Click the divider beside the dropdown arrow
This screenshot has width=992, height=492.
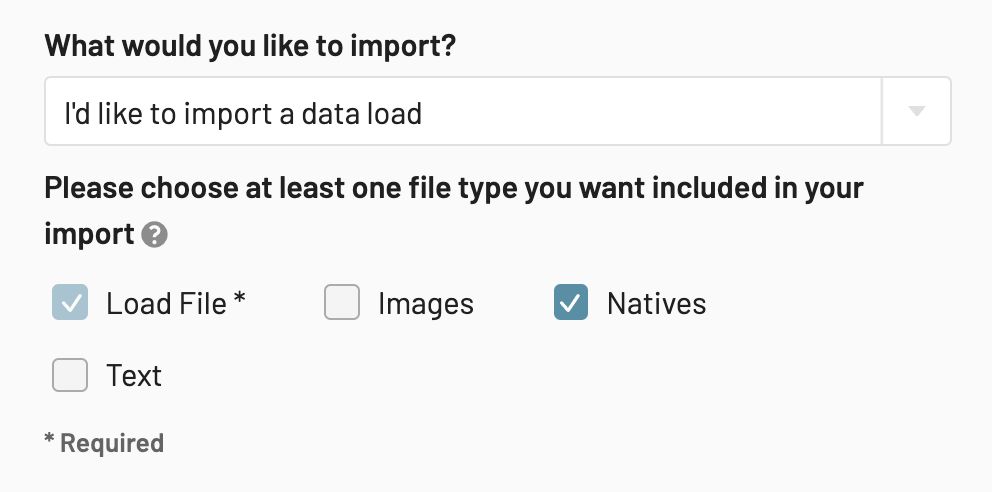point(882,111)
